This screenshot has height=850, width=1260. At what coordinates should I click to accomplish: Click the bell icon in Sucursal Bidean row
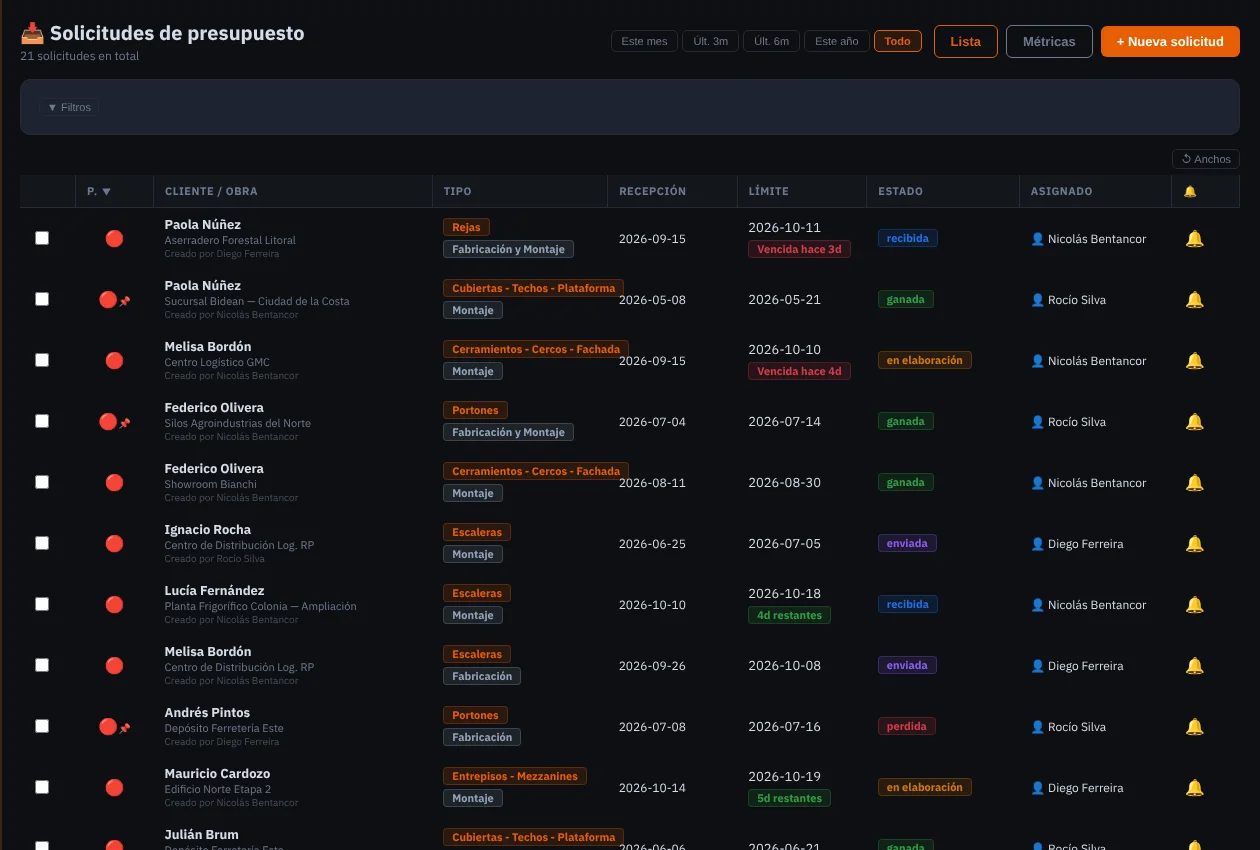(1194, 300)
